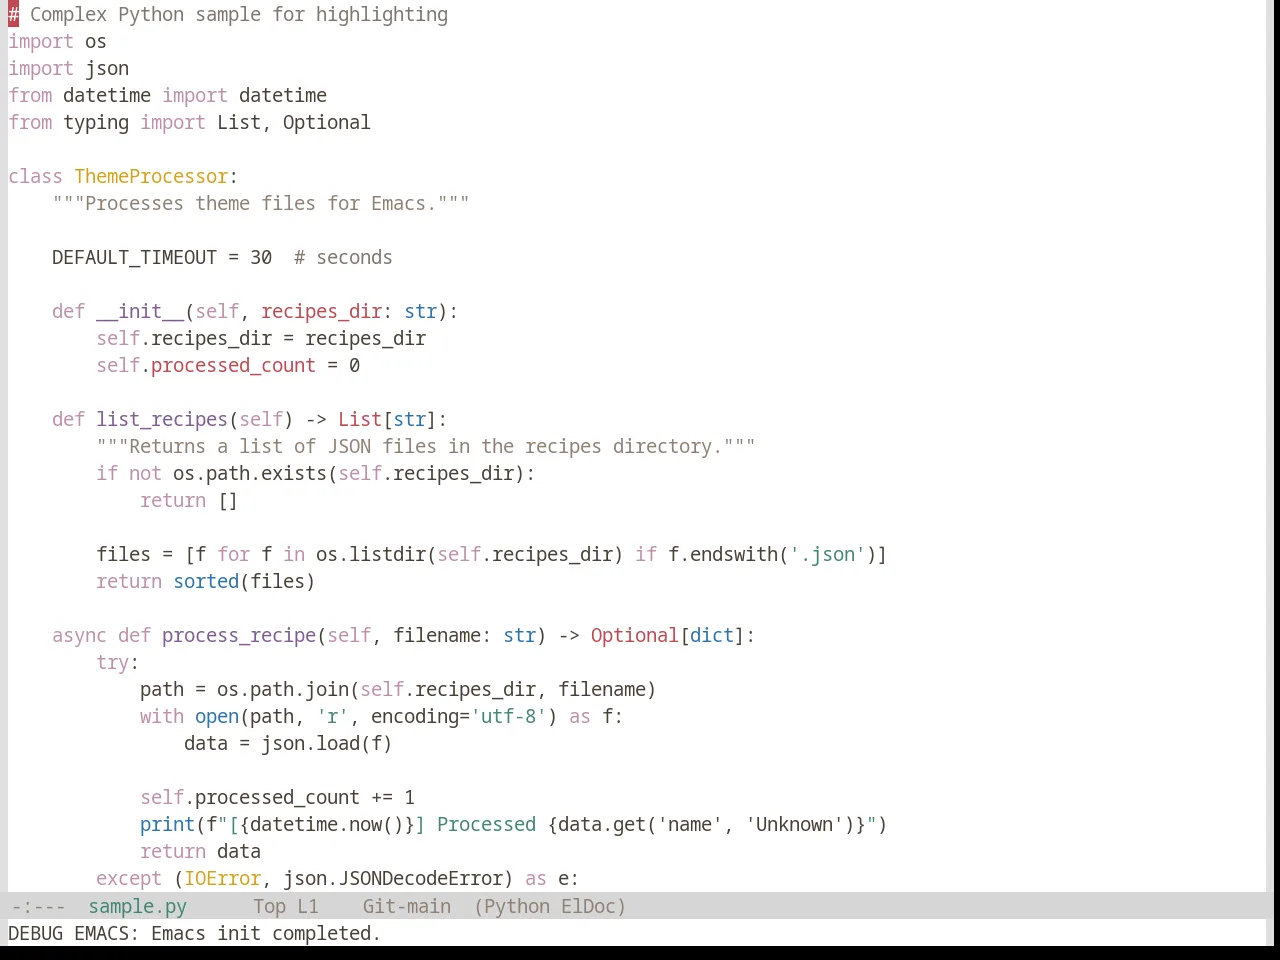Click the docstring "Returns a list of JSON files"
The image size is (1280, 960).
[283, 447]
